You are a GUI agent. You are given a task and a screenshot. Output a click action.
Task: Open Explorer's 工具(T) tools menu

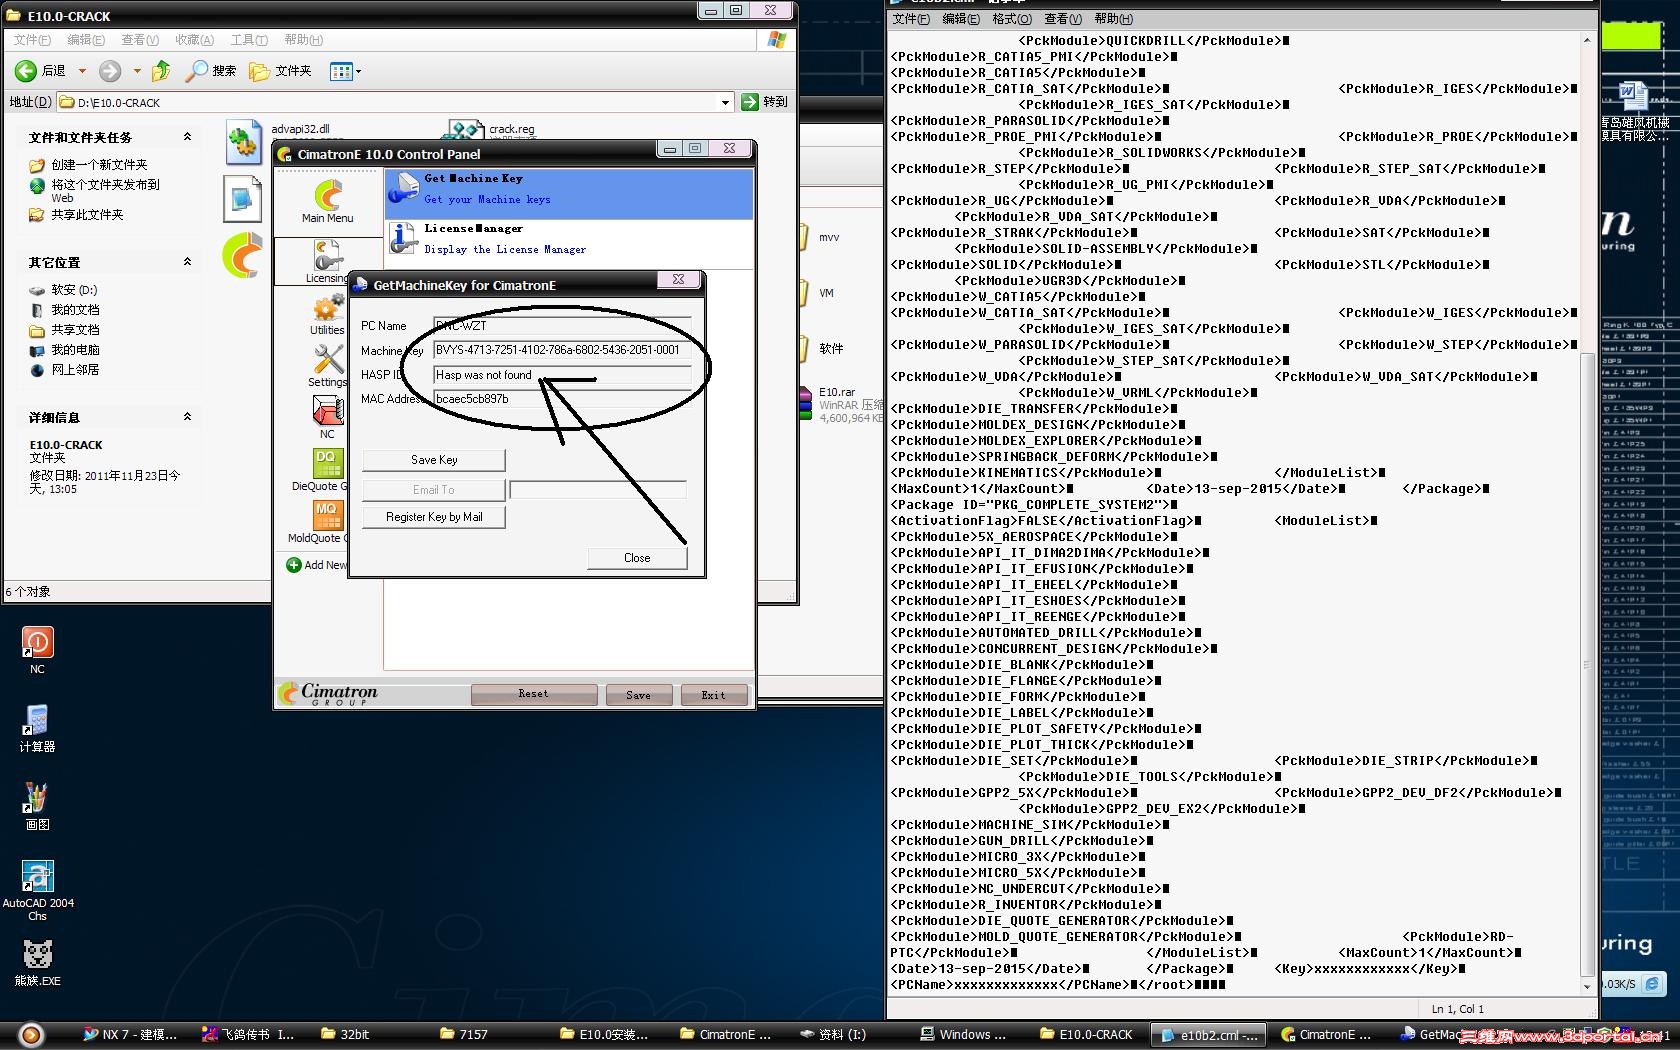point(249,40)
